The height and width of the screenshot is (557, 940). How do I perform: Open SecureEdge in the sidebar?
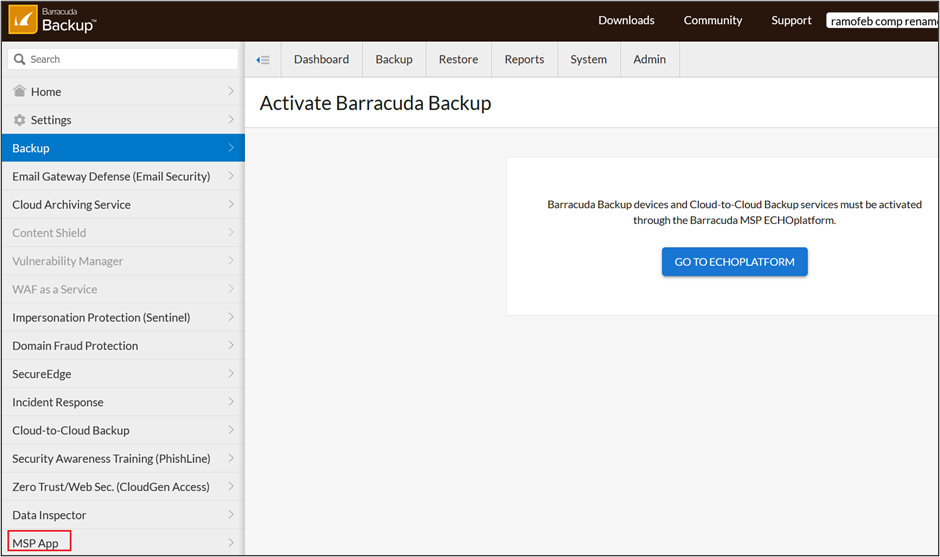123,374
